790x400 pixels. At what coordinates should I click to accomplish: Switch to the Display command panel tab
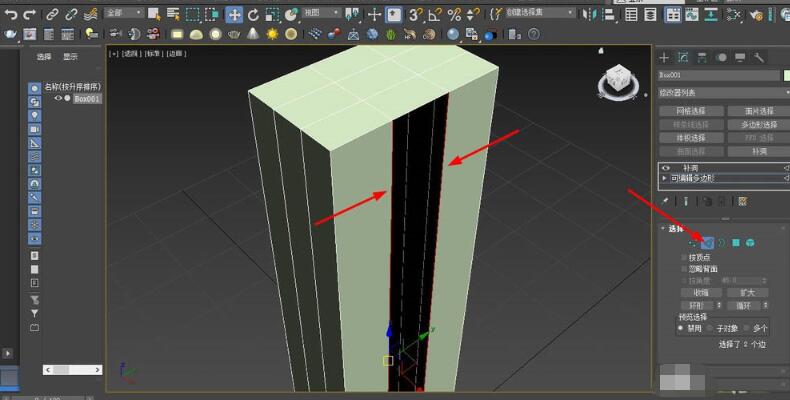(740, 57)
